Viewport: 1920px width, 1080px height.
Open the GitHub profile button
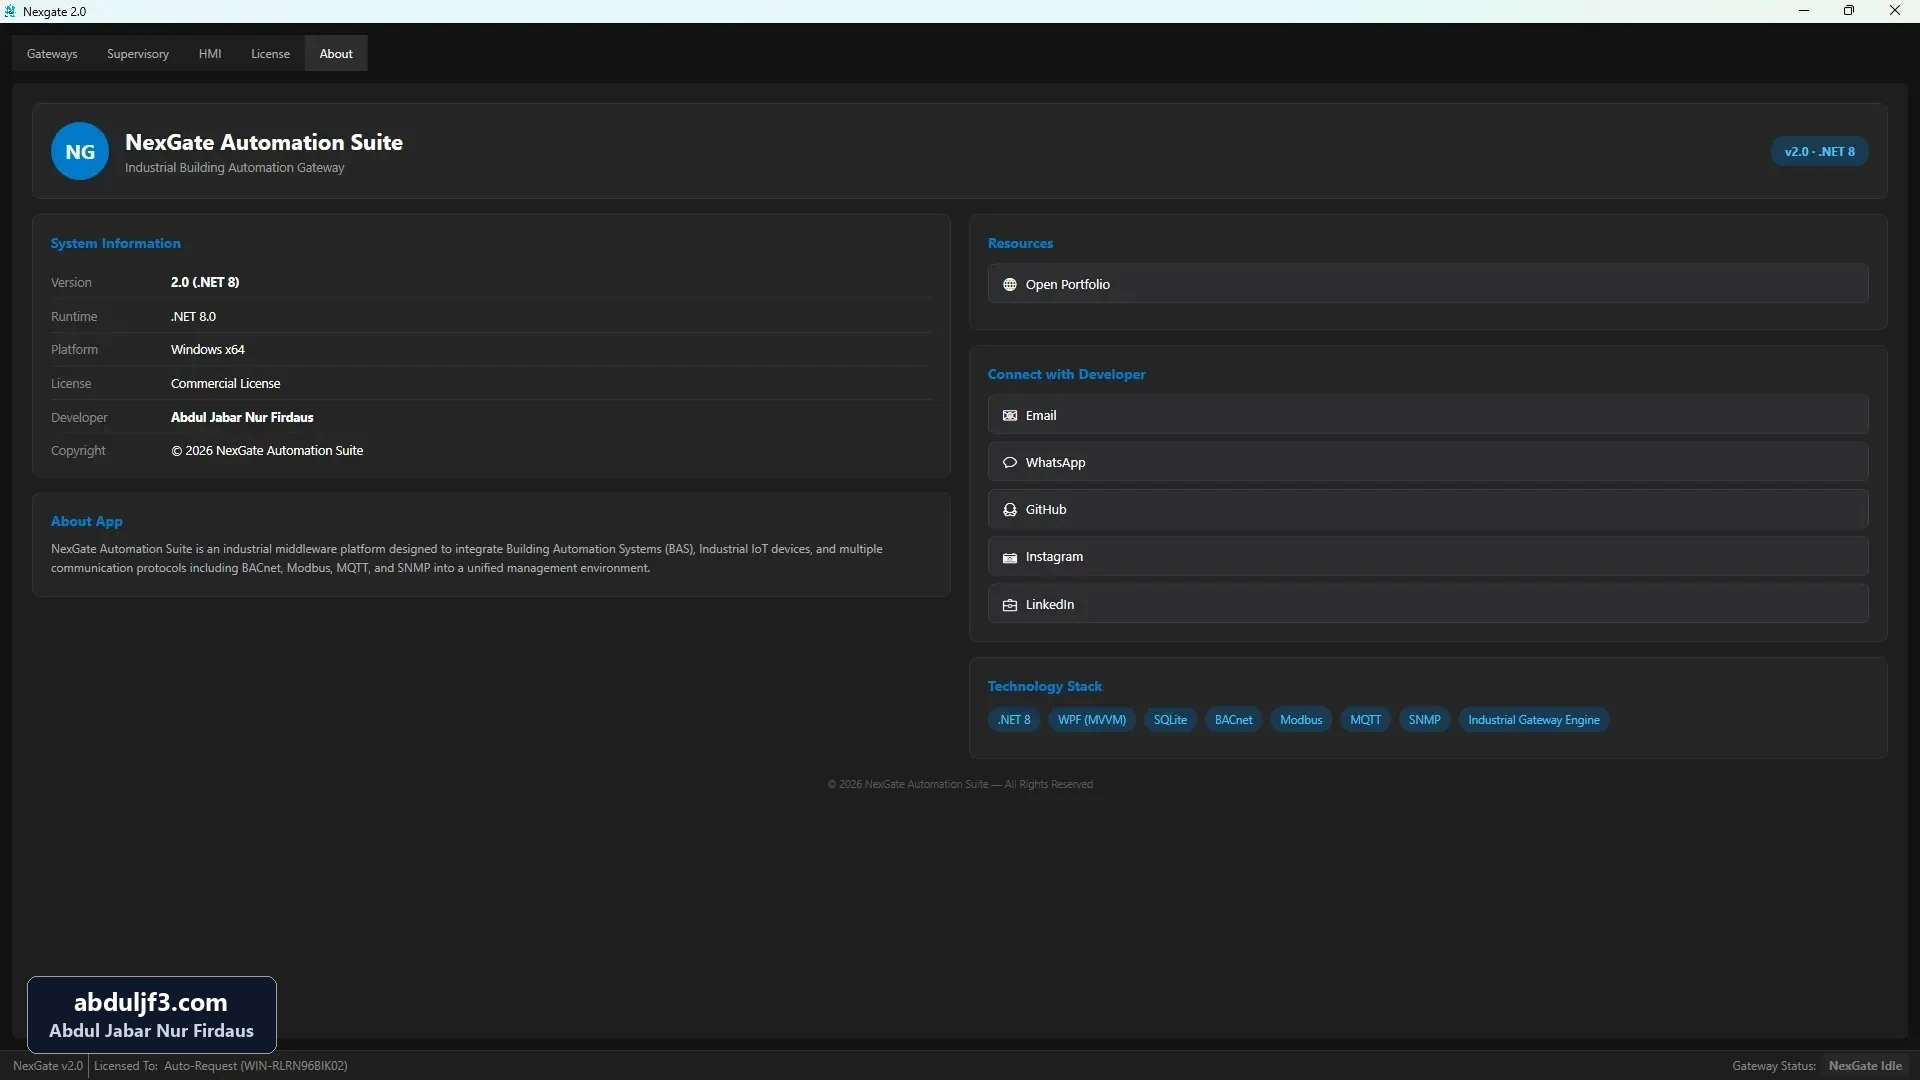pyautogui.click(x=1428, y=509)
